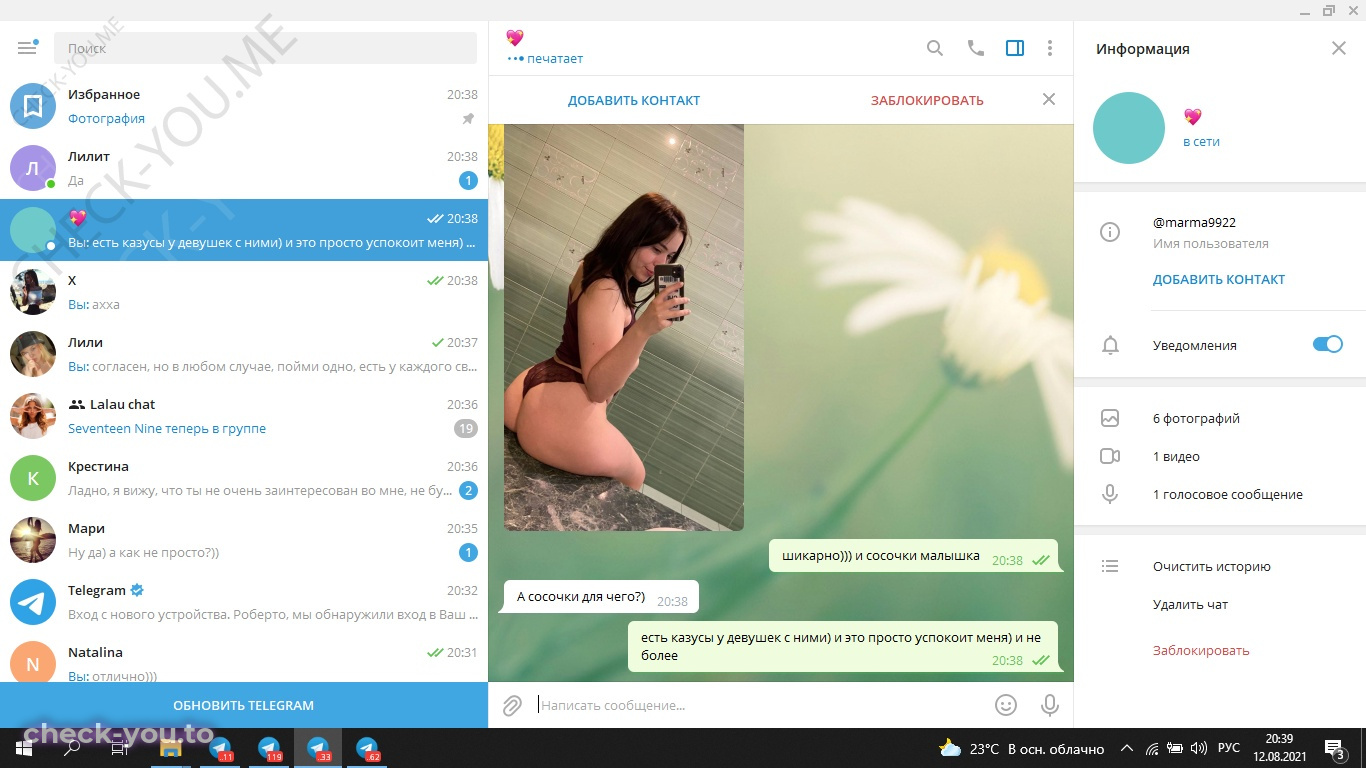Focus the Написать сообщение input
The image size is (1366, 768).
(760, 705)
